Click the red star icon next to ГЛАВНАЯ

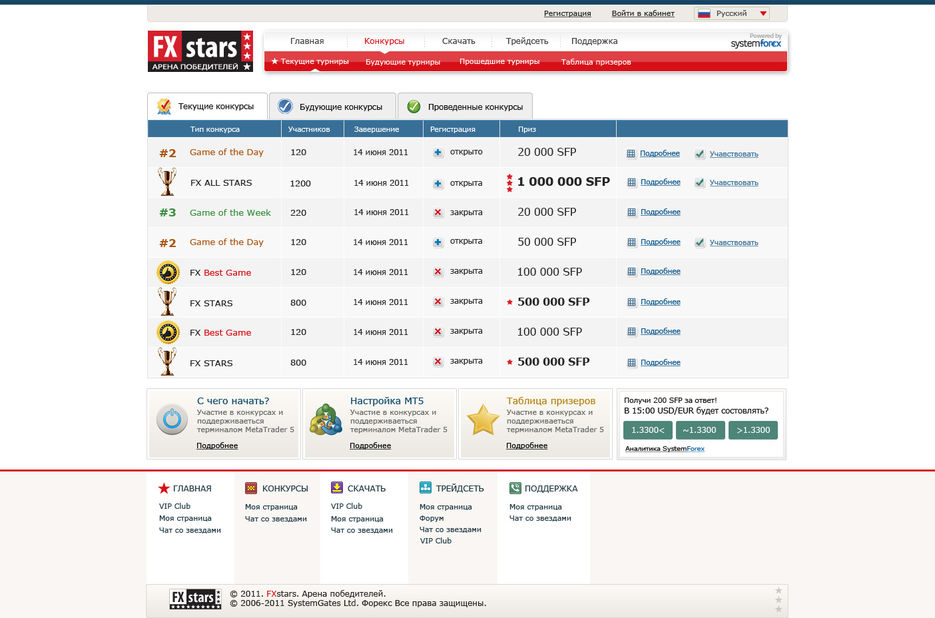pyautogui.click(x=164, y=488)
